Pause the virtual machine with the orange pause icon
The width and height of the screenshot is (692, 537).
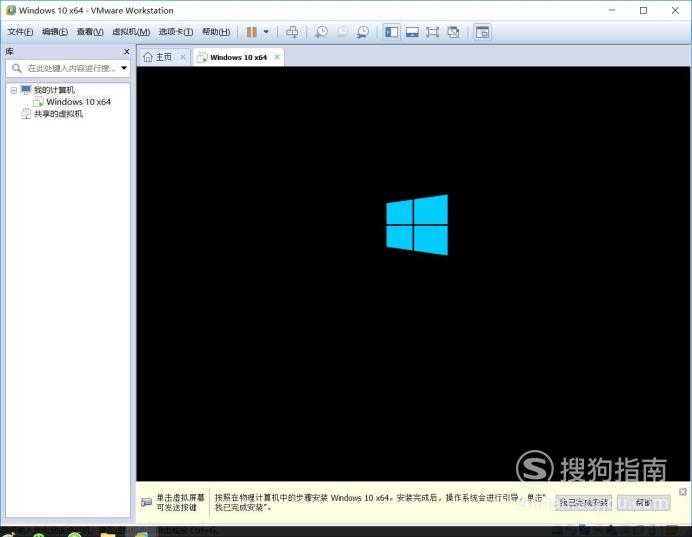[x=252, y=32]
